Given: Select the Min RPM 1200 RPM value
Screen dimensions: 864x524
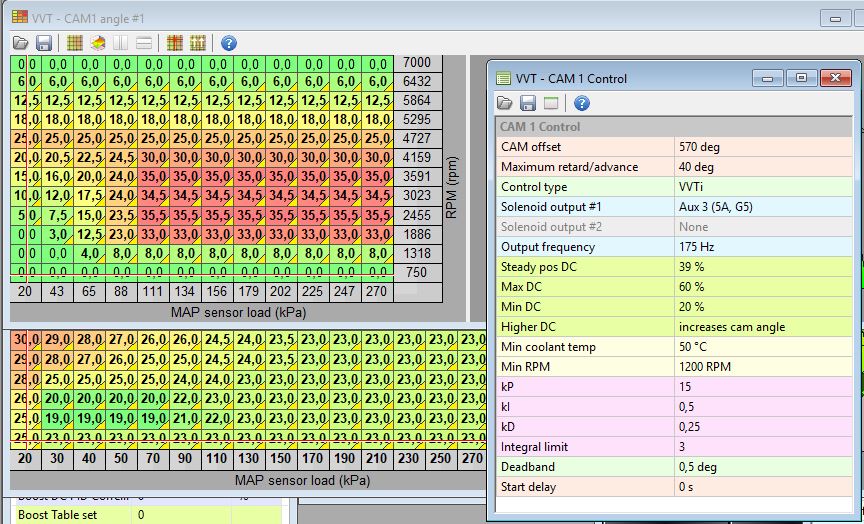Looking at the screenshot, I should 762,367.
